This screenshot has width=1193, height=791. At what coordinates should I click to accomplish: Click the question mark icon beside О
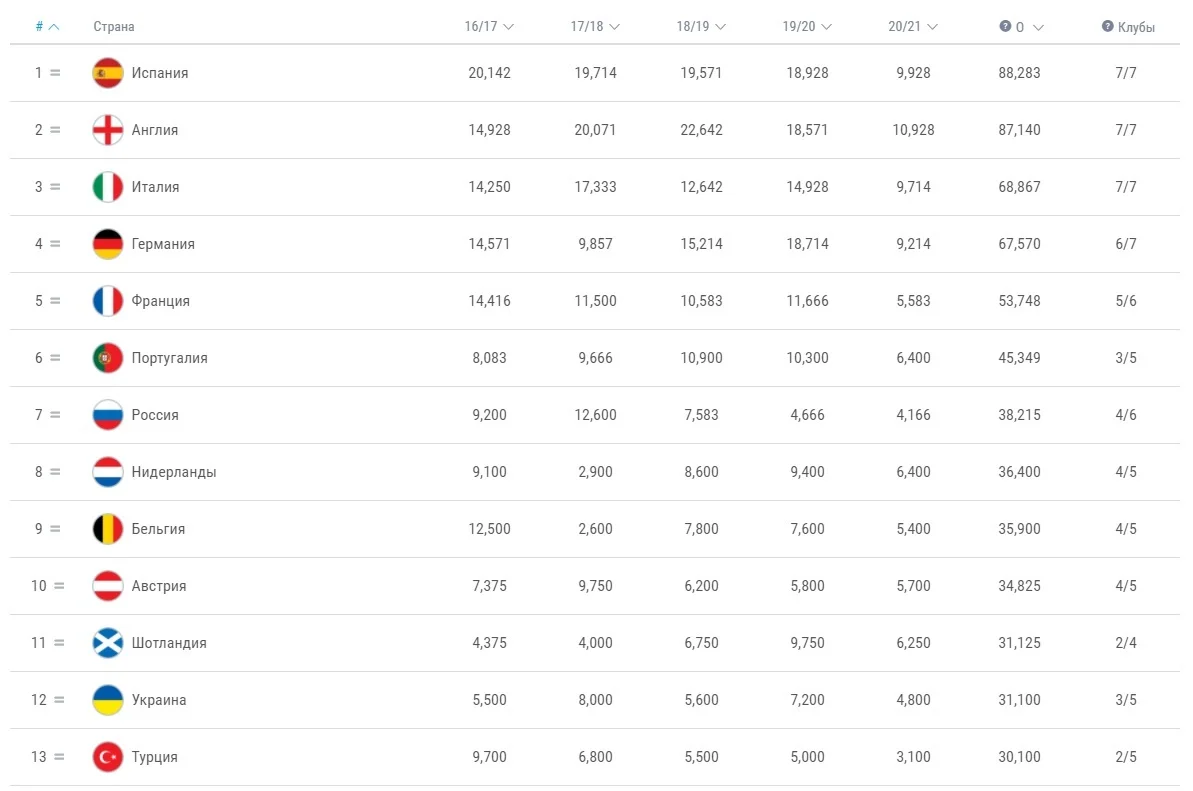tap(1005, 27)
